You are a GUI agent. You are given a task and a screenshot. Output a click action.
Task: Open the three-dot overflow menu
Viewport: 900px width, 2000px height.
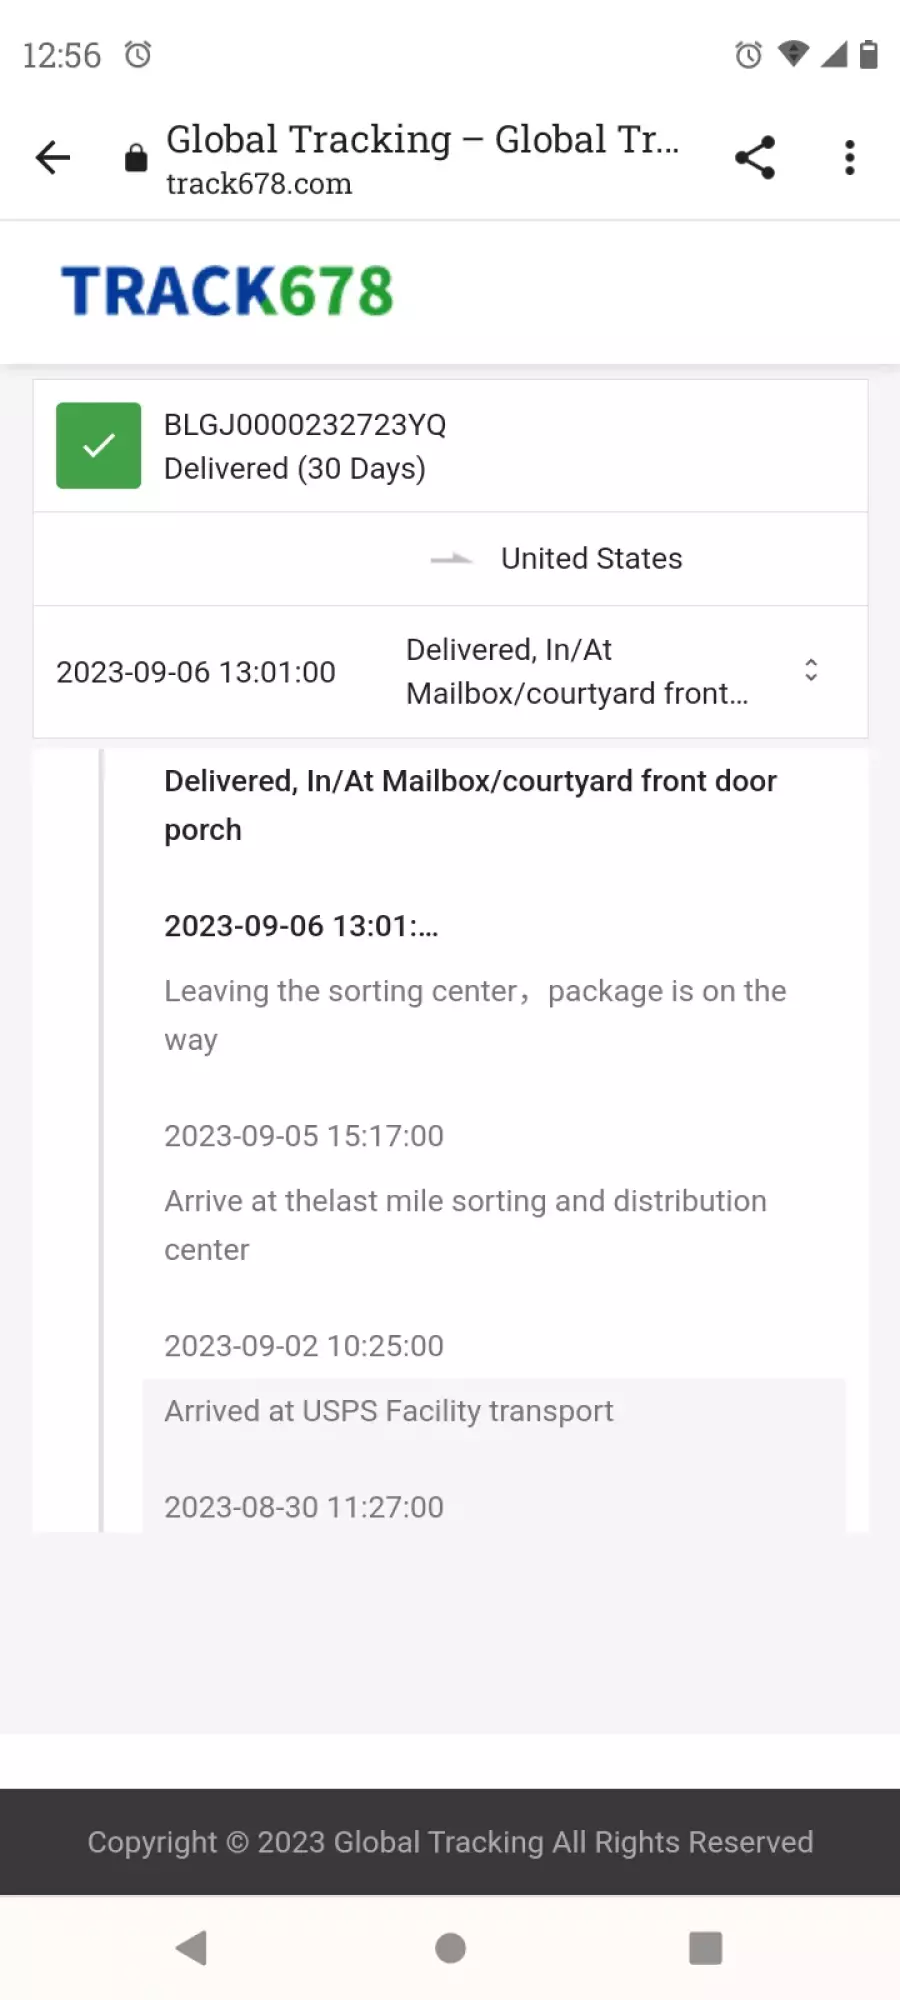pyautogui.click(x=850, y=158)
